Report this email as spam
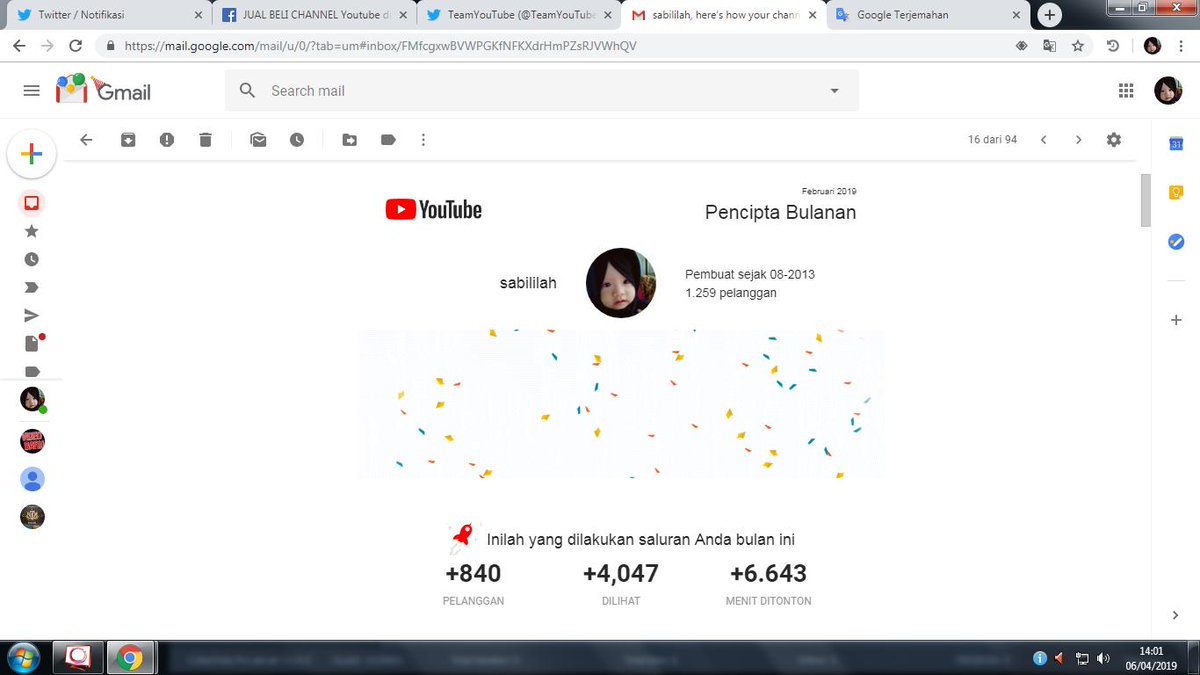This screenshot has height=675, width=1200. 167,140
